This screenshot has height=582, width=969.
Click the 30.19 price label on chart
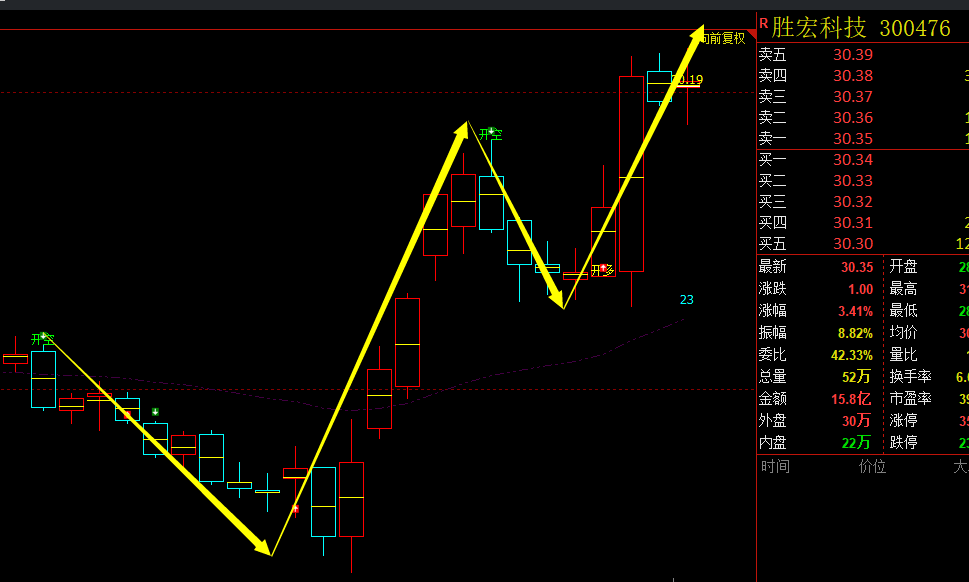coord(688,80)
